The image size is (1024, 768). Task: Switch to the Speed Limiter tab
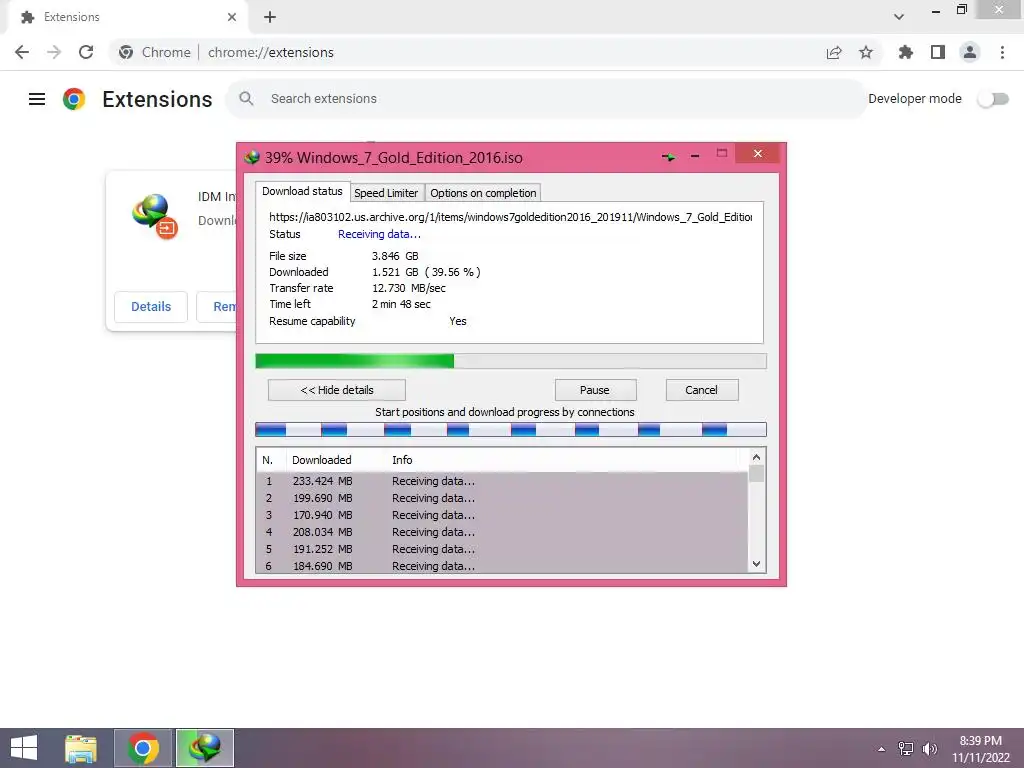(386, 193)
